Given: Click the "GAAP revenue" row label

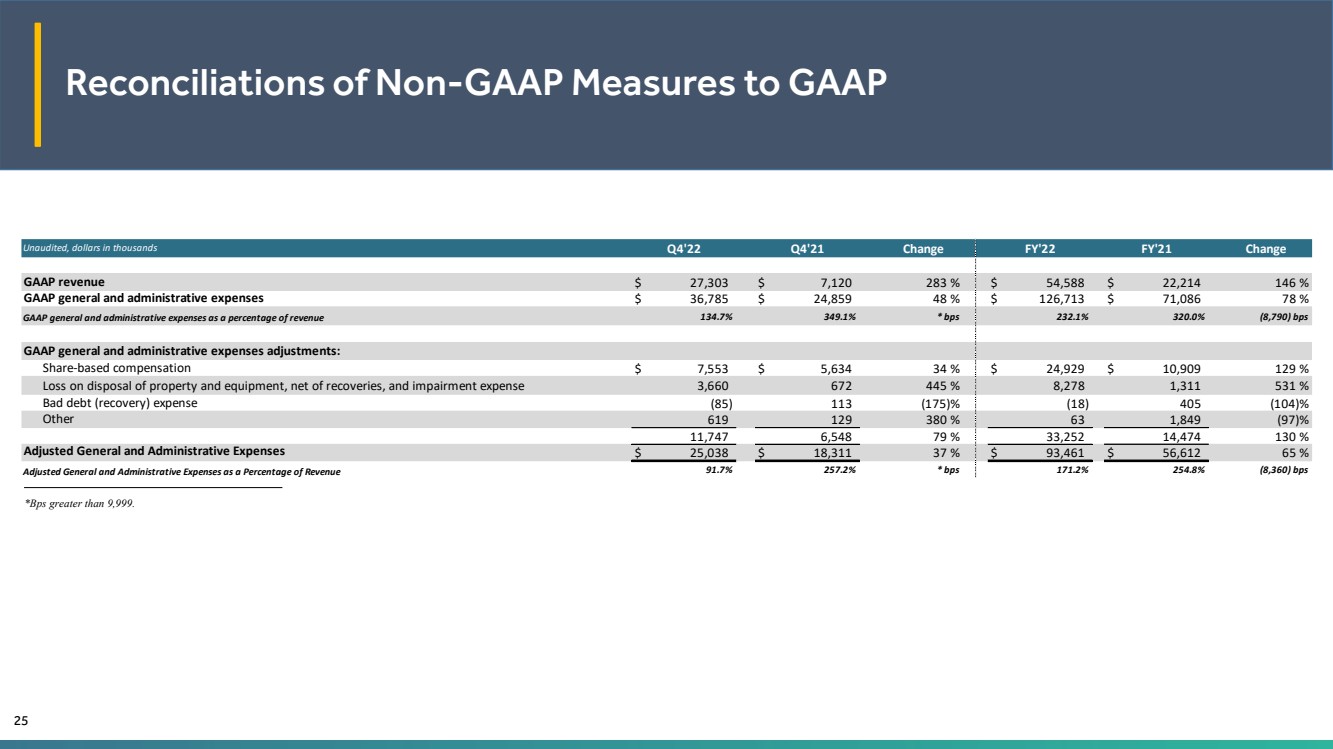Looking at the screenshot, I should [64, 282].
